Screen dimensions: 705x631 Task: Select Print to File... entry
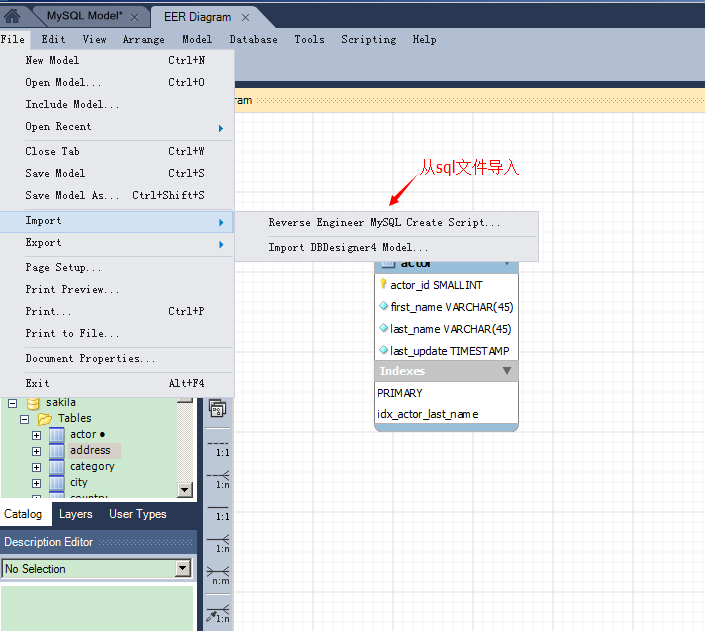tap(117, 334)
